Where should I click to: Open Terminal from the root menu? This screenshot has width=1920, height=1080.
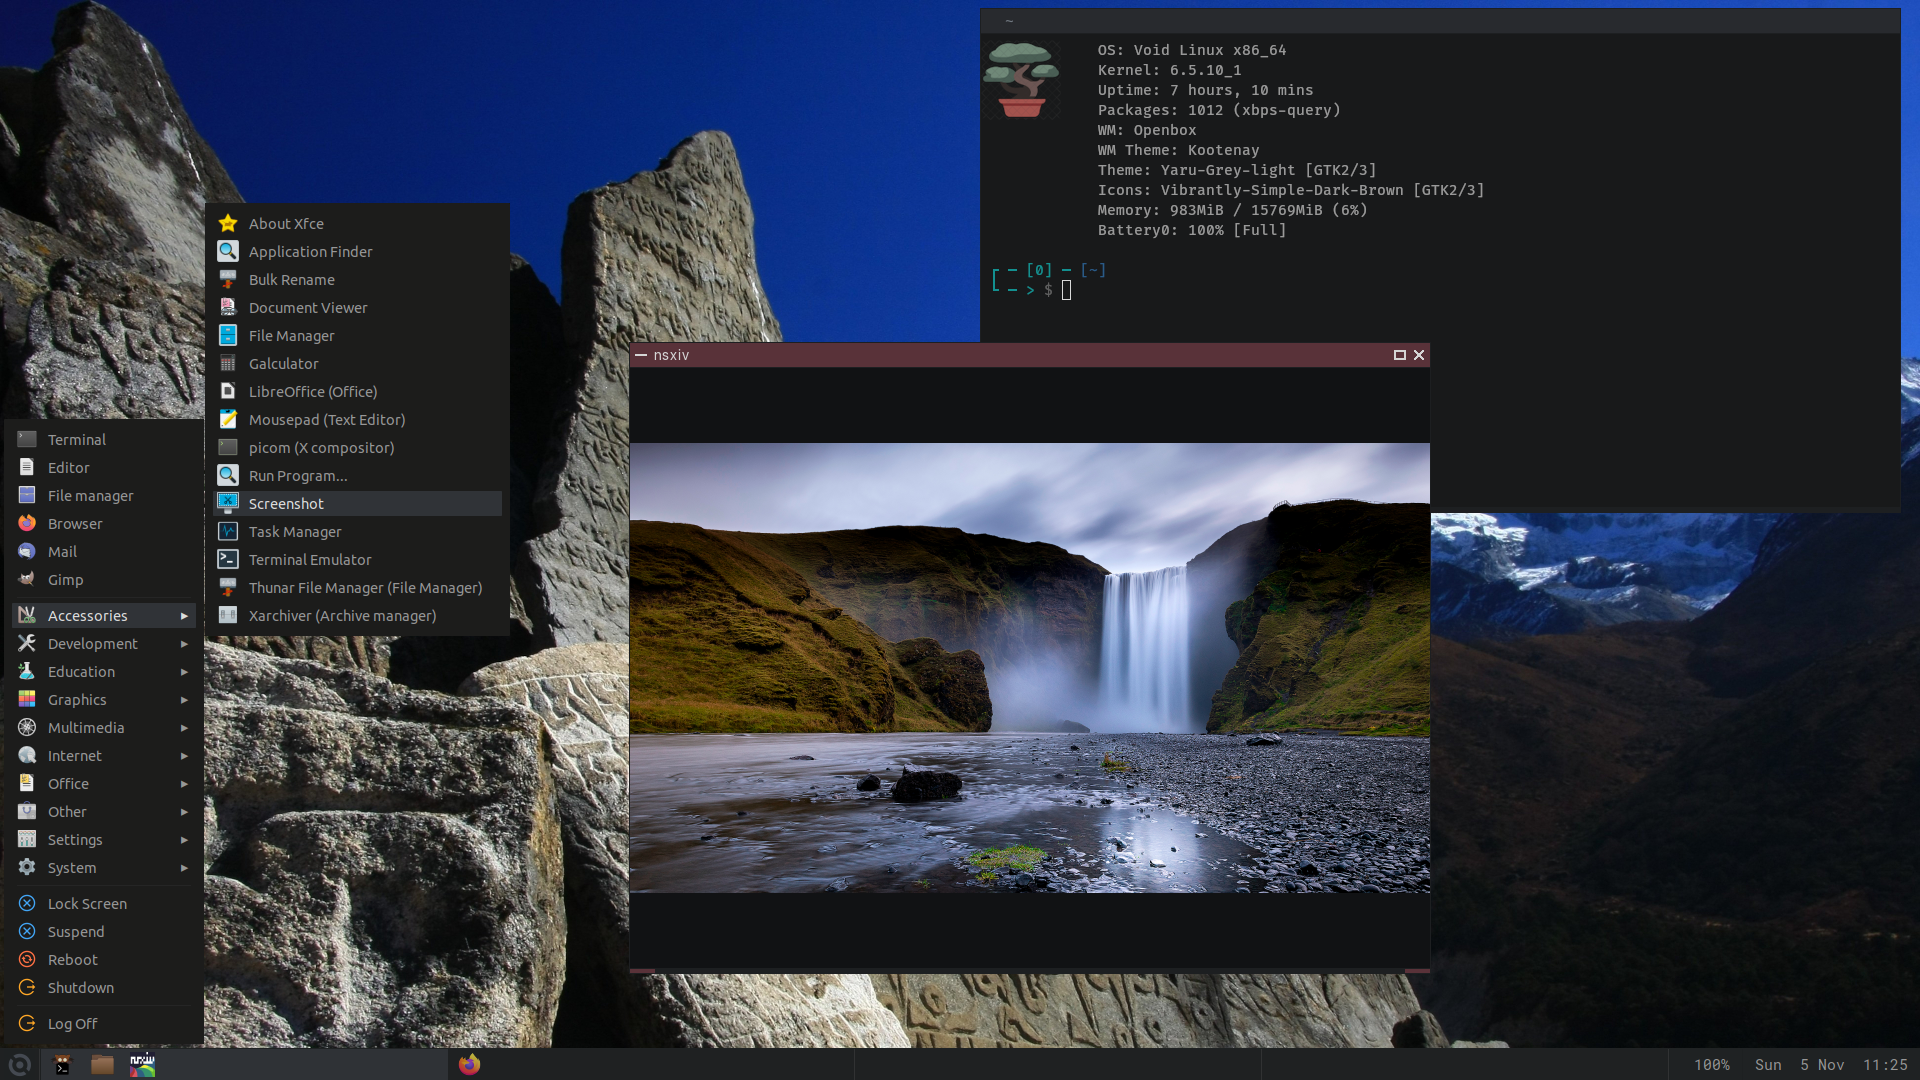[x=104, y=440]
